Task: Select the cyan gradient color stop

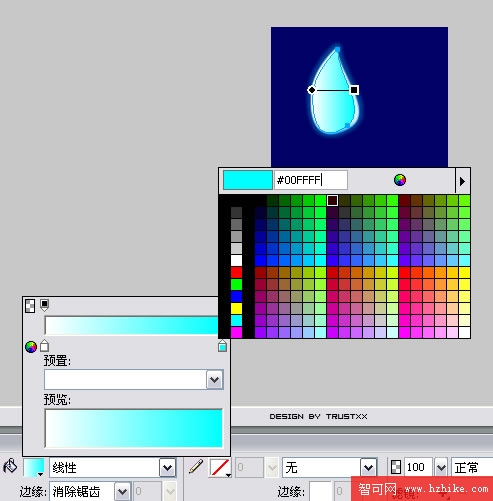Action: tap(222, 346)
